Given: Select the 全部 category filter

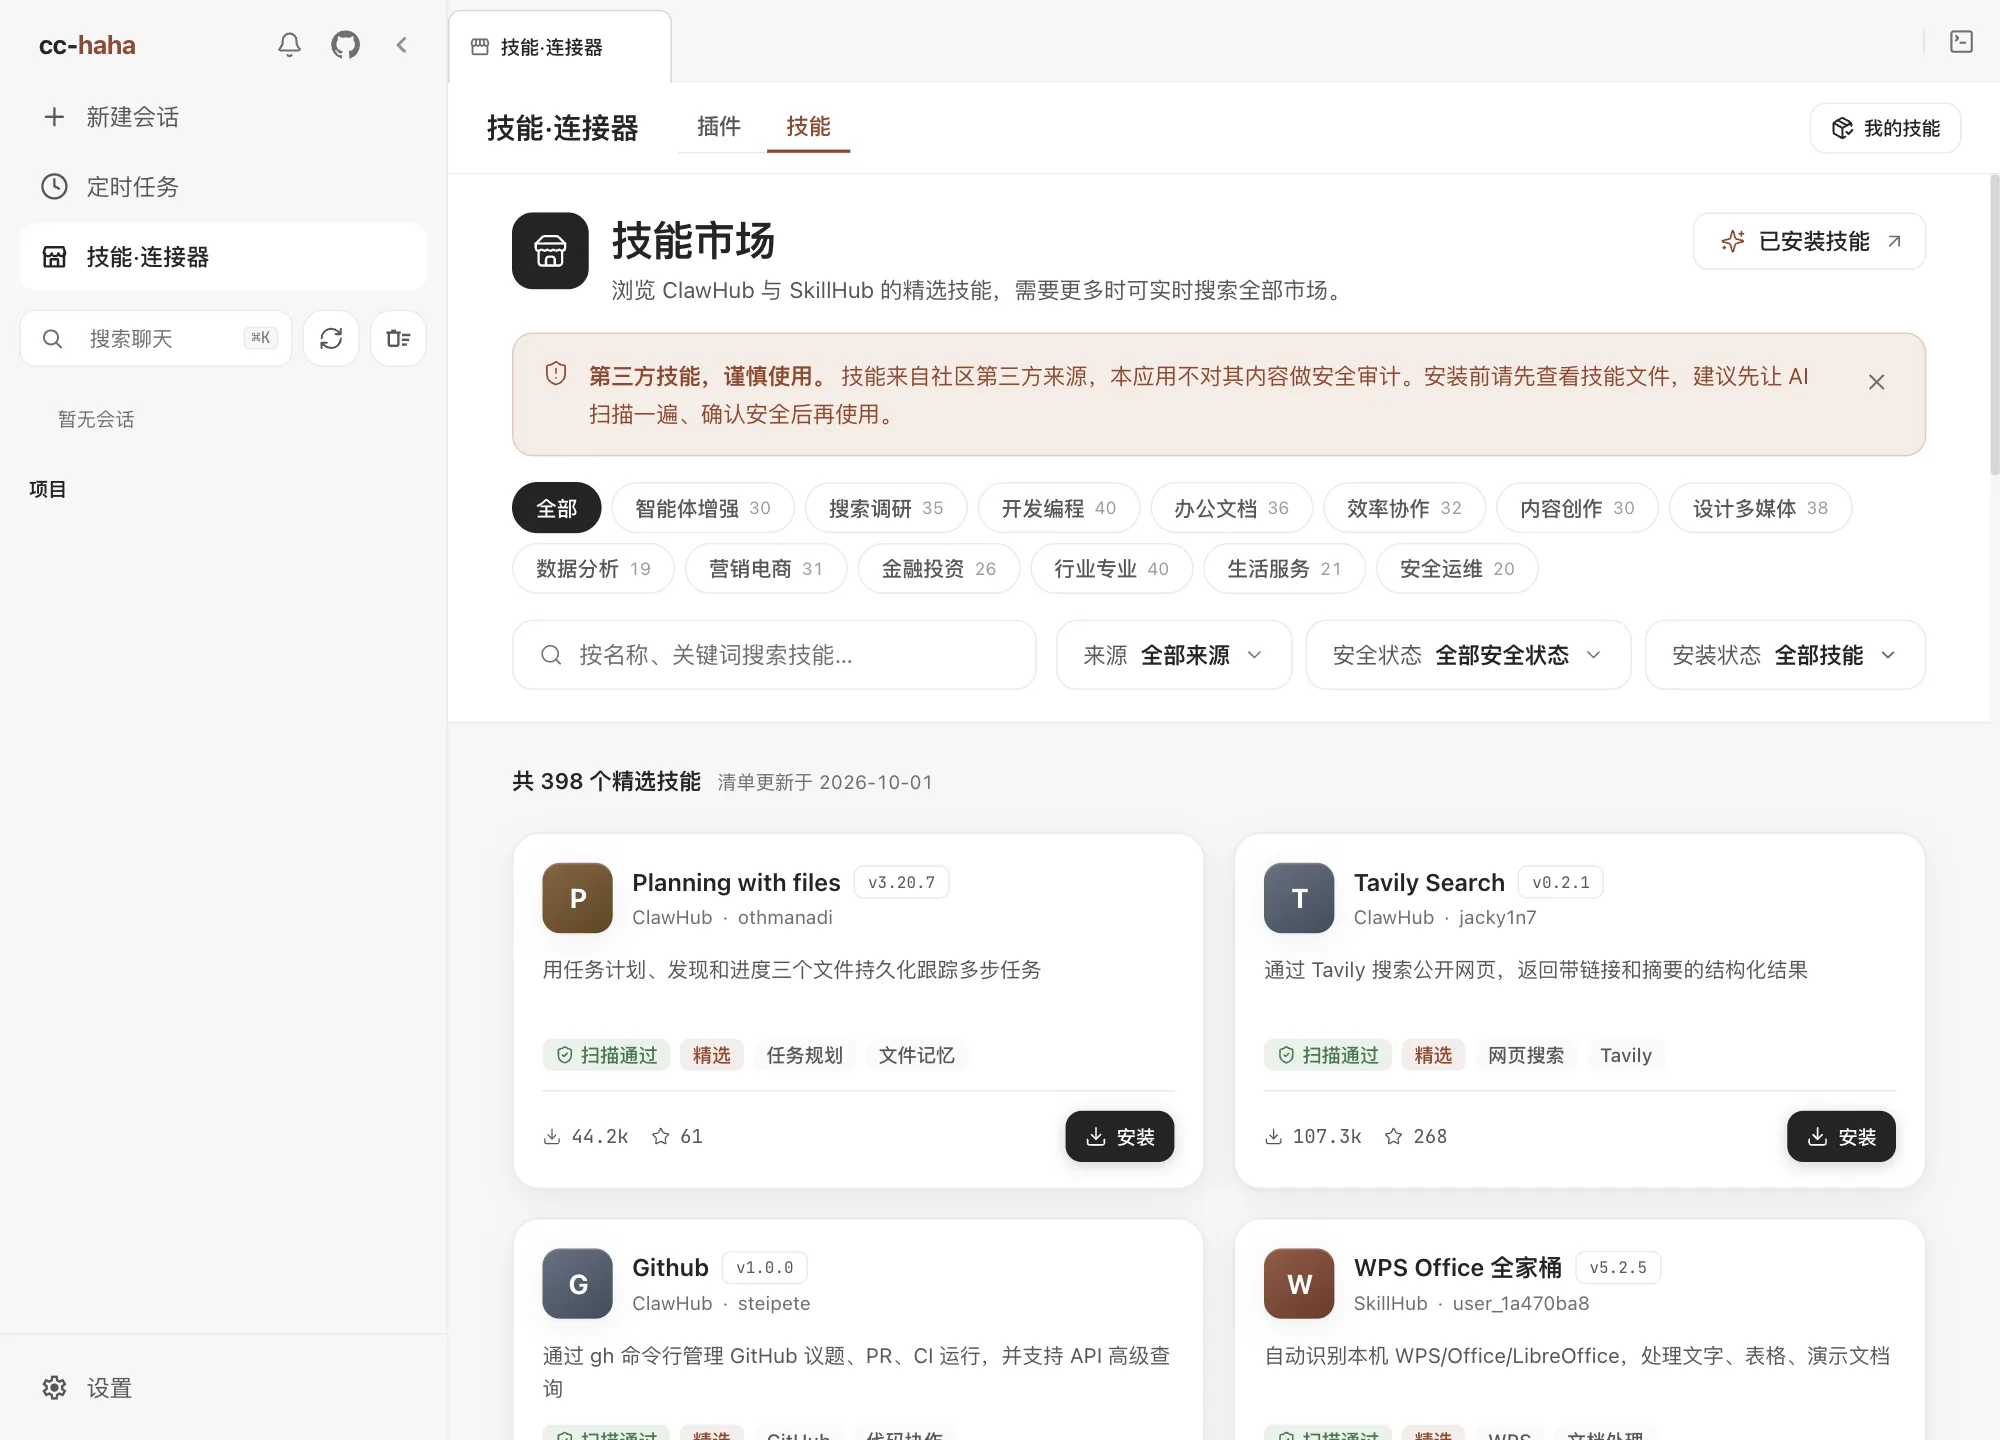Looking at the screenshot, I should (557, 508).
